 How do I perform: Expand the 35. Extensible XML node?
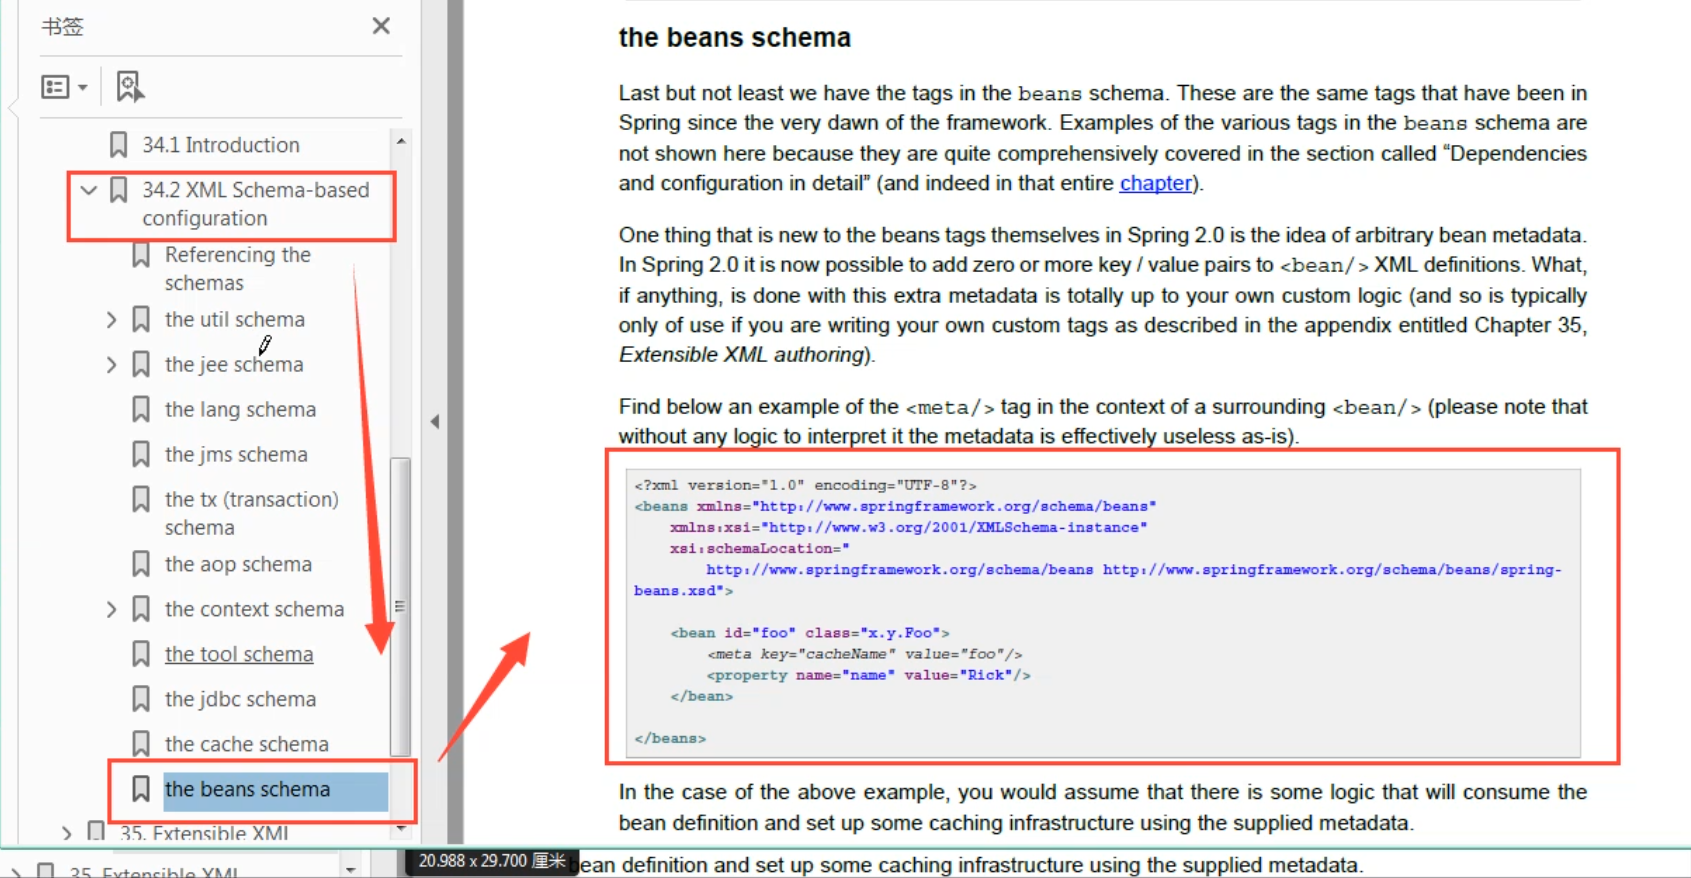point(66,833)
